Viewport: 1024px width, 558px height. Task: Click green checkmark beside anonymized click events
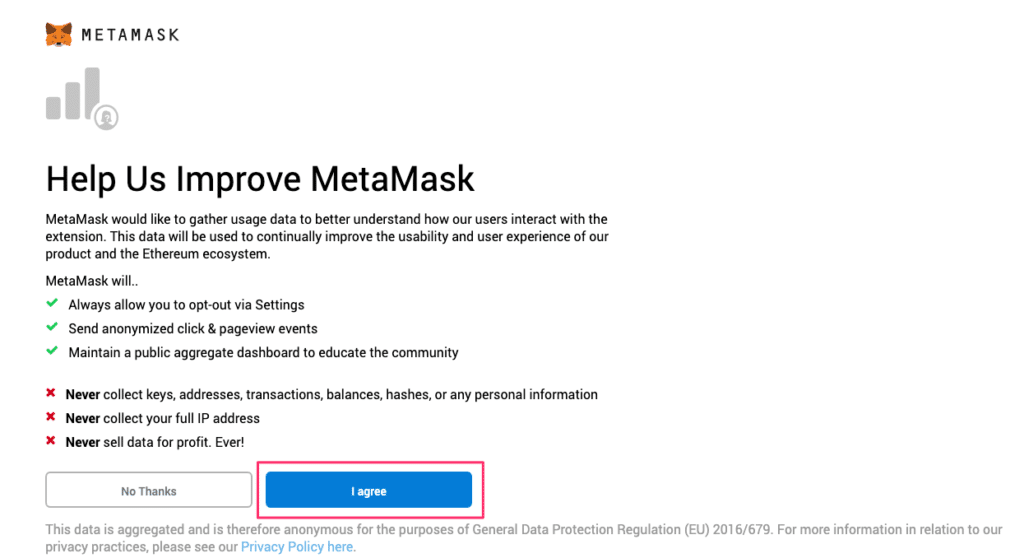[52, 327]
